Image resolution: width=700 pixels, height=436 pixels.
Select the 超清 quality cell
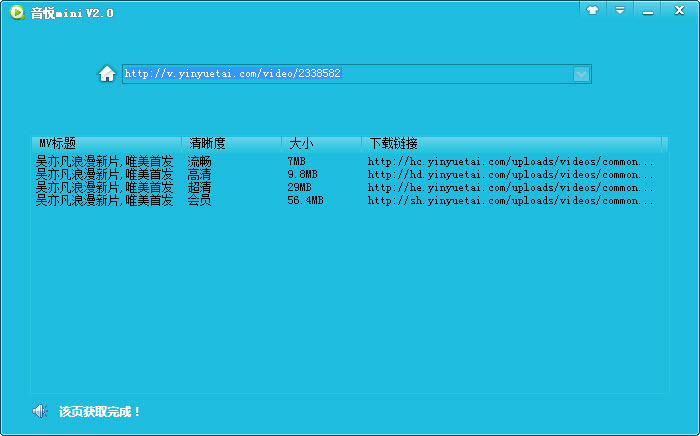(199, 187)
